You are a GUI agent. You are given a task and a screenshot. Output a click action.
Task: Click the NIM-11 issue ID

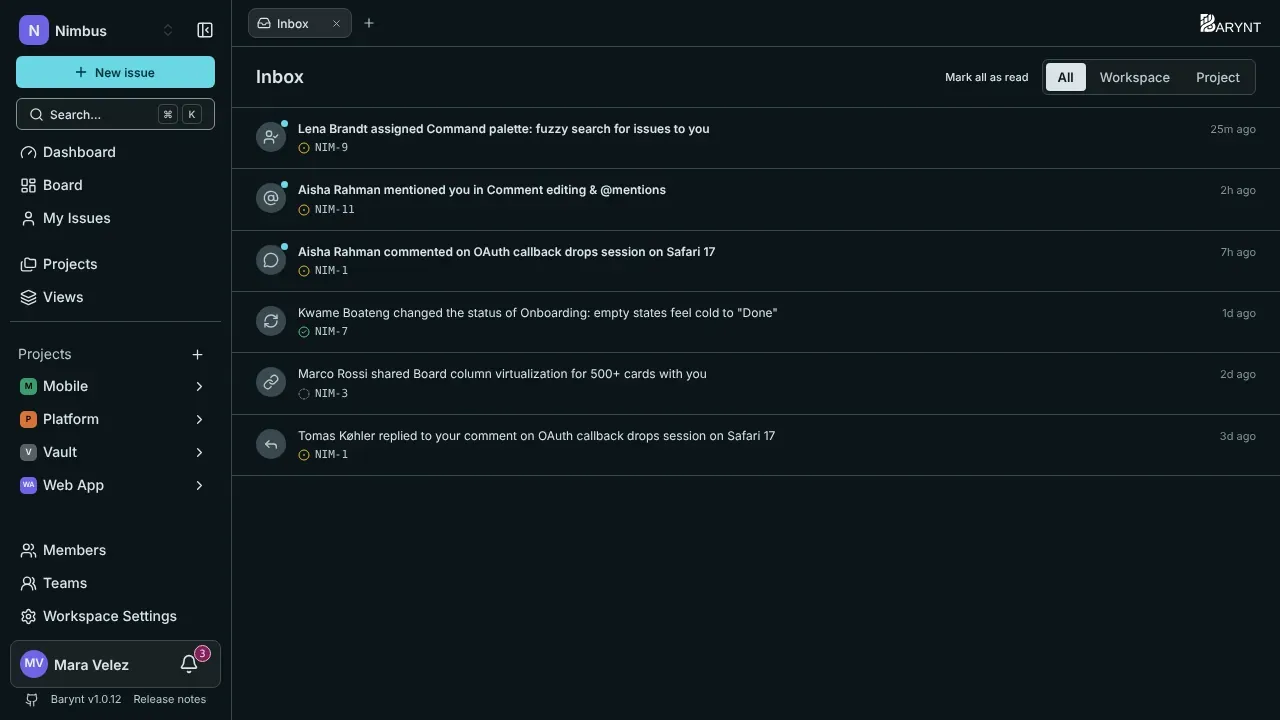(334, 209)
